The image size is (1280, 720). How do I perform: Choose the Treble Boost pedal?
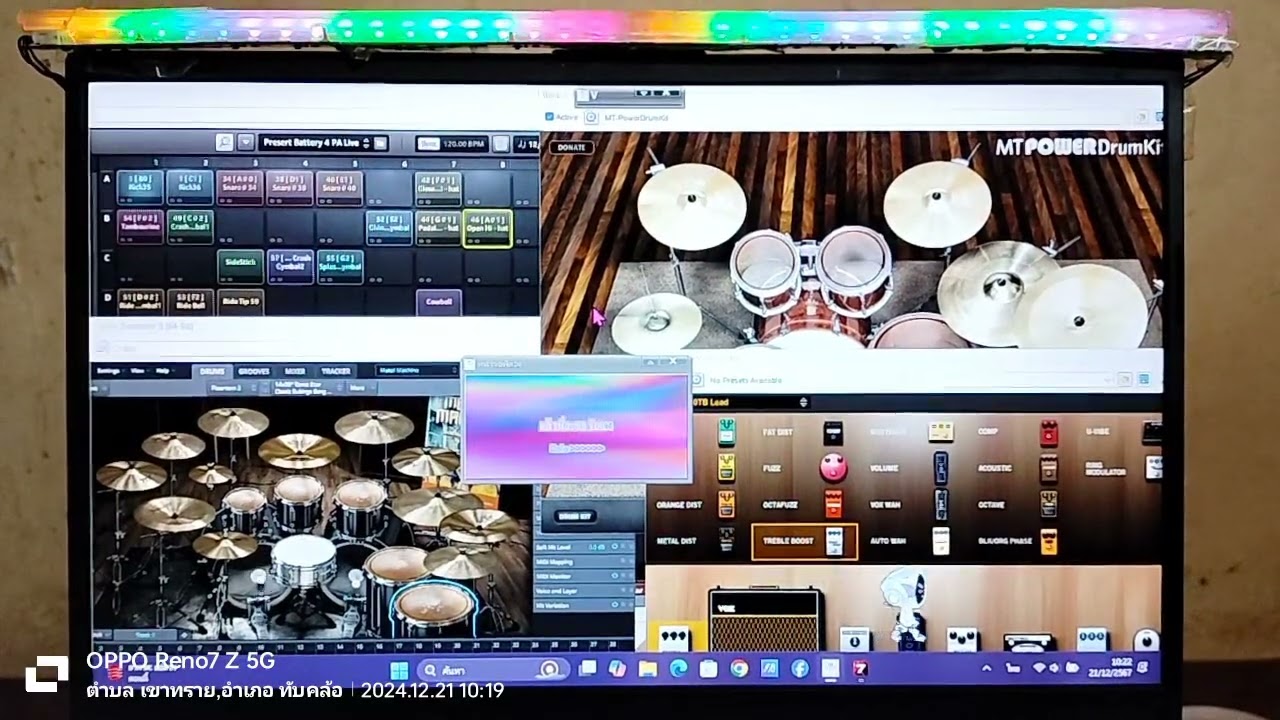(x=804, y=541)
